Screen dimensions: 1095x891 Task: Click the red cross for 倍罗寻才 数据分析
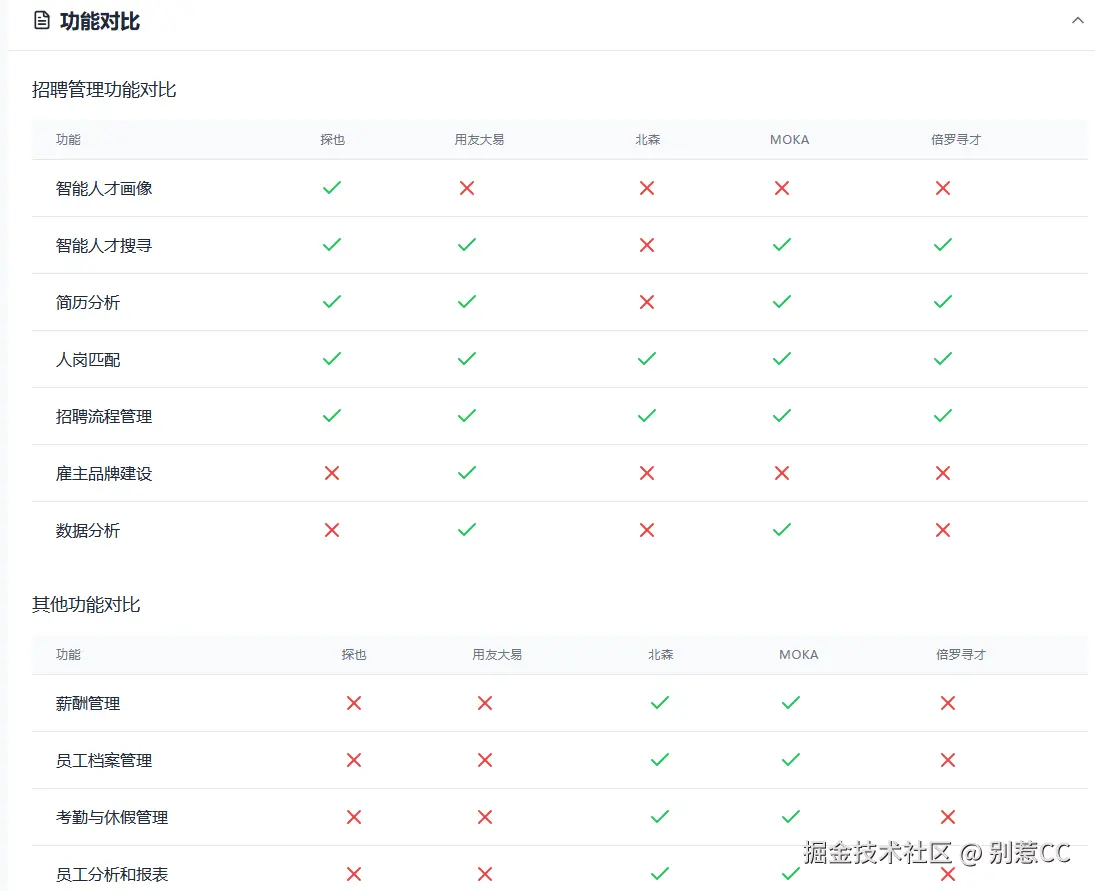(943, 530)
